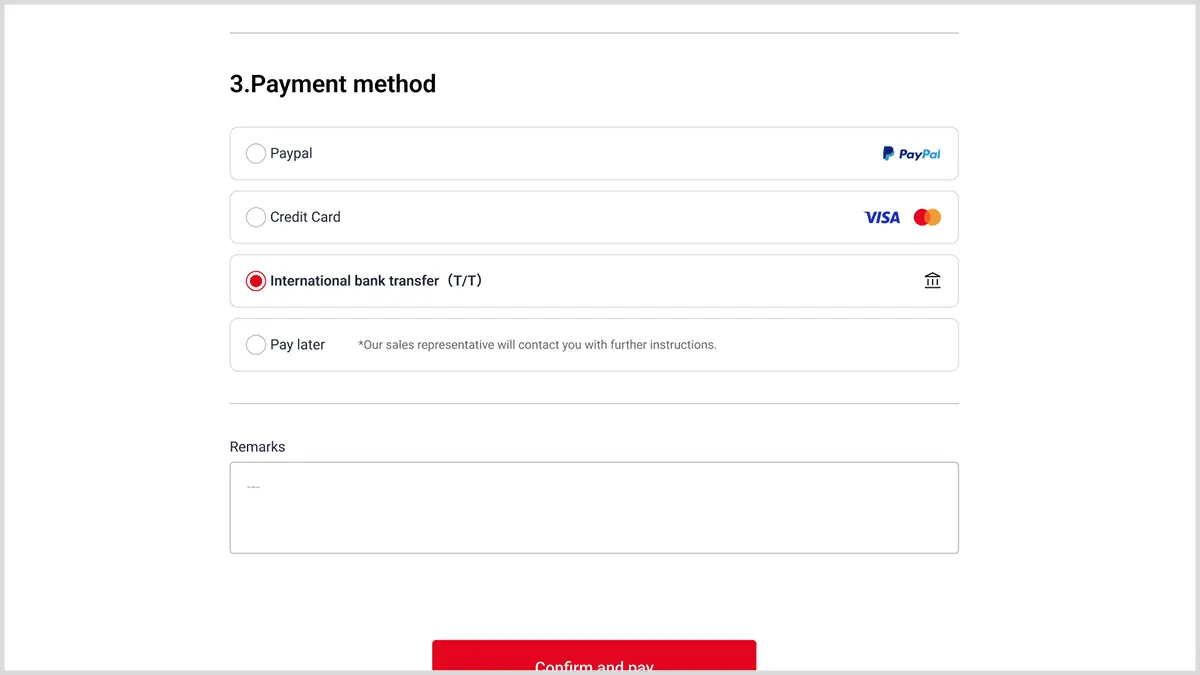Image resolution: width=1200 pixels, height=675 pixels.
Task: Click empty space in the Paypal option row
Action: [x=590, y=154]
